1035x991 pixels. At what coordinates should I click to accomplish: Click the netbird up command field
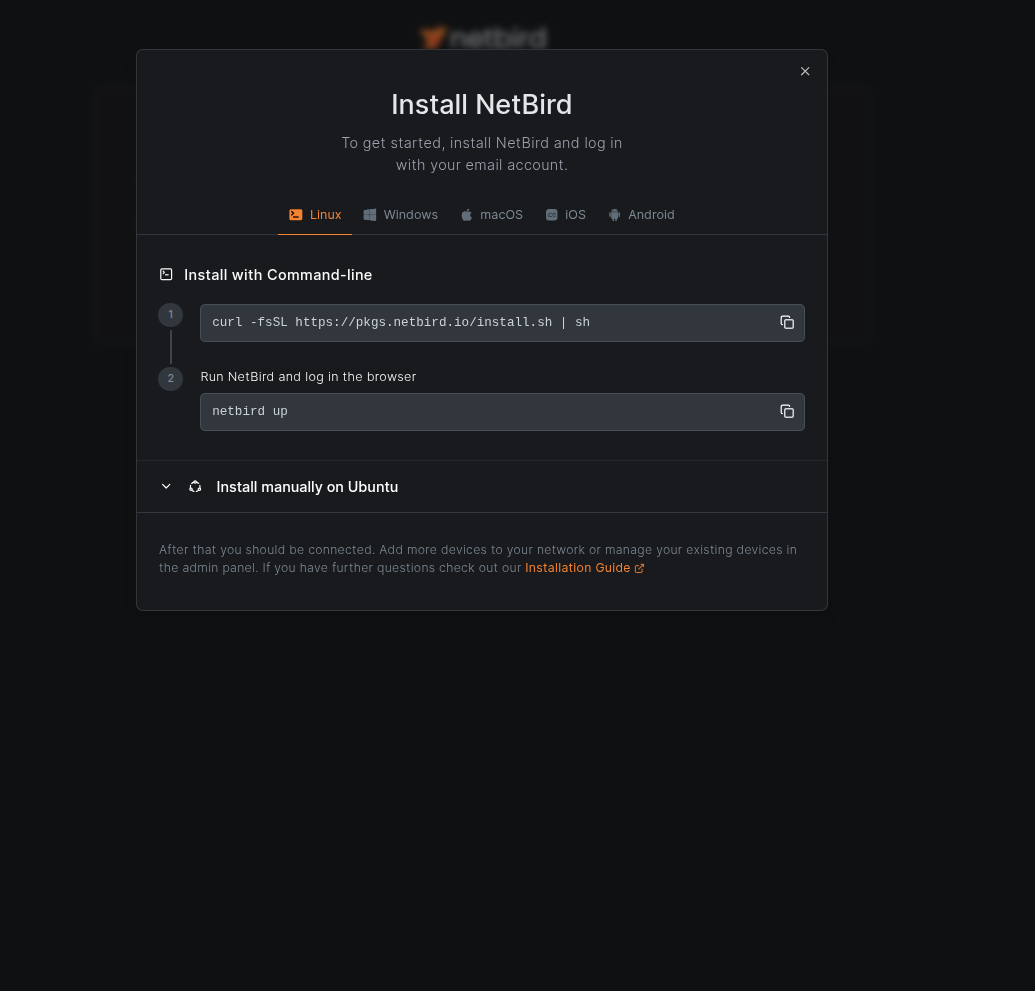tap(480, 411)
